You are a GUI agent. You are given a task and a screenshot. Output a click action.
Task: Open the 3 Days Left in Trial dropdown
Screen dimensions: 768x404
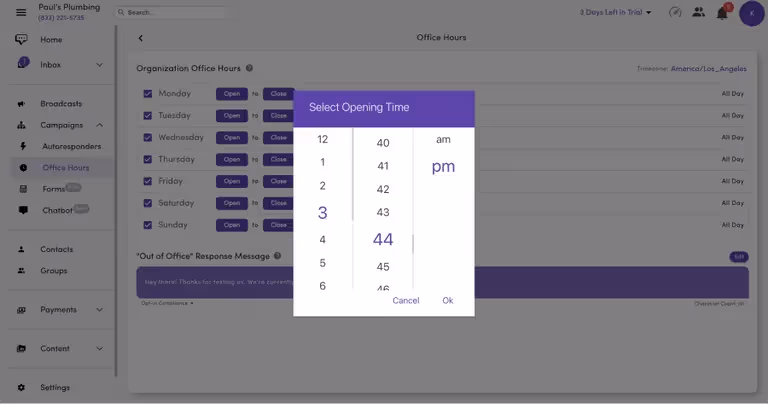click(x=615, y=13)
